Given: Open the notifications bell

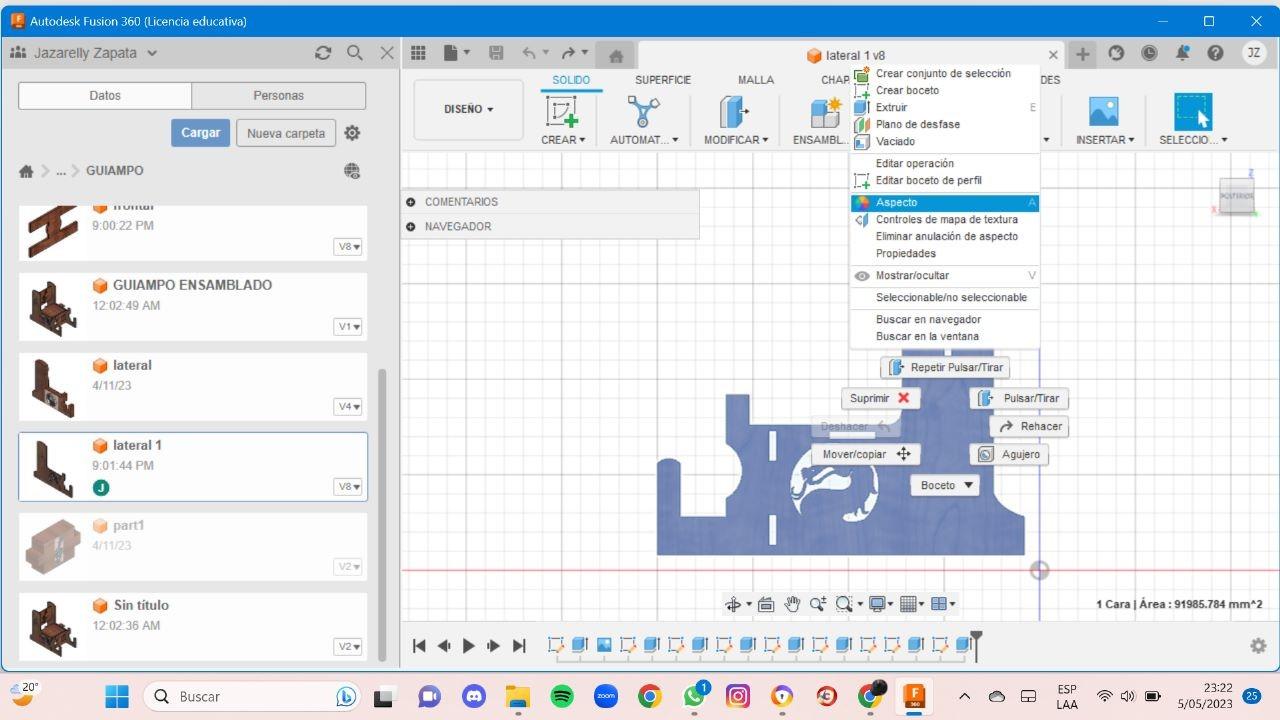Looking at the screenshot, I should (x=1183, y=54).
